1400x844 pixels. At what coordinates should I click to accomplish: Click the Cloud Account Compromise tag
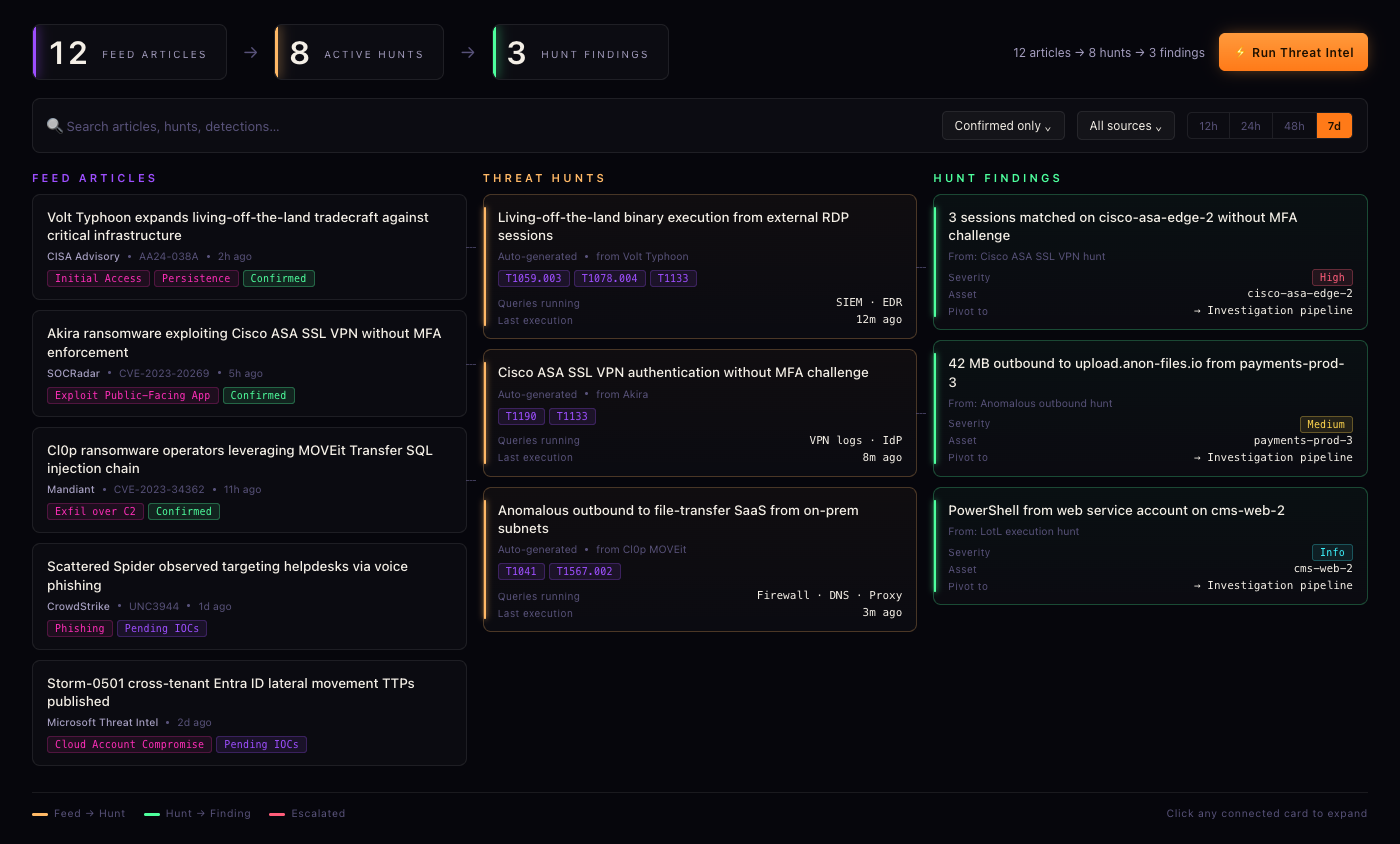point(129,744)
